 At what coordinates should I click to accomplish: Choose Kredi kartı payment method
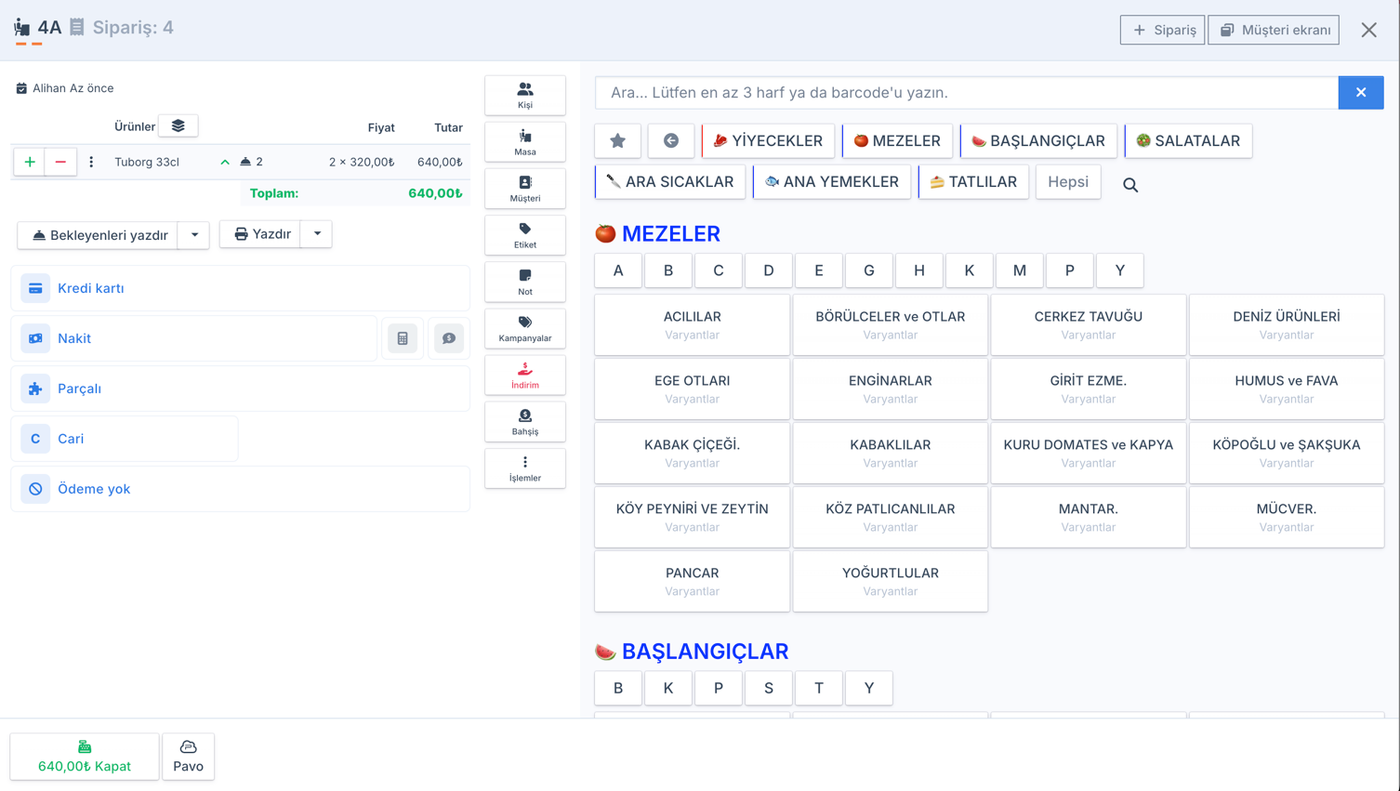(x=240, y=288)
